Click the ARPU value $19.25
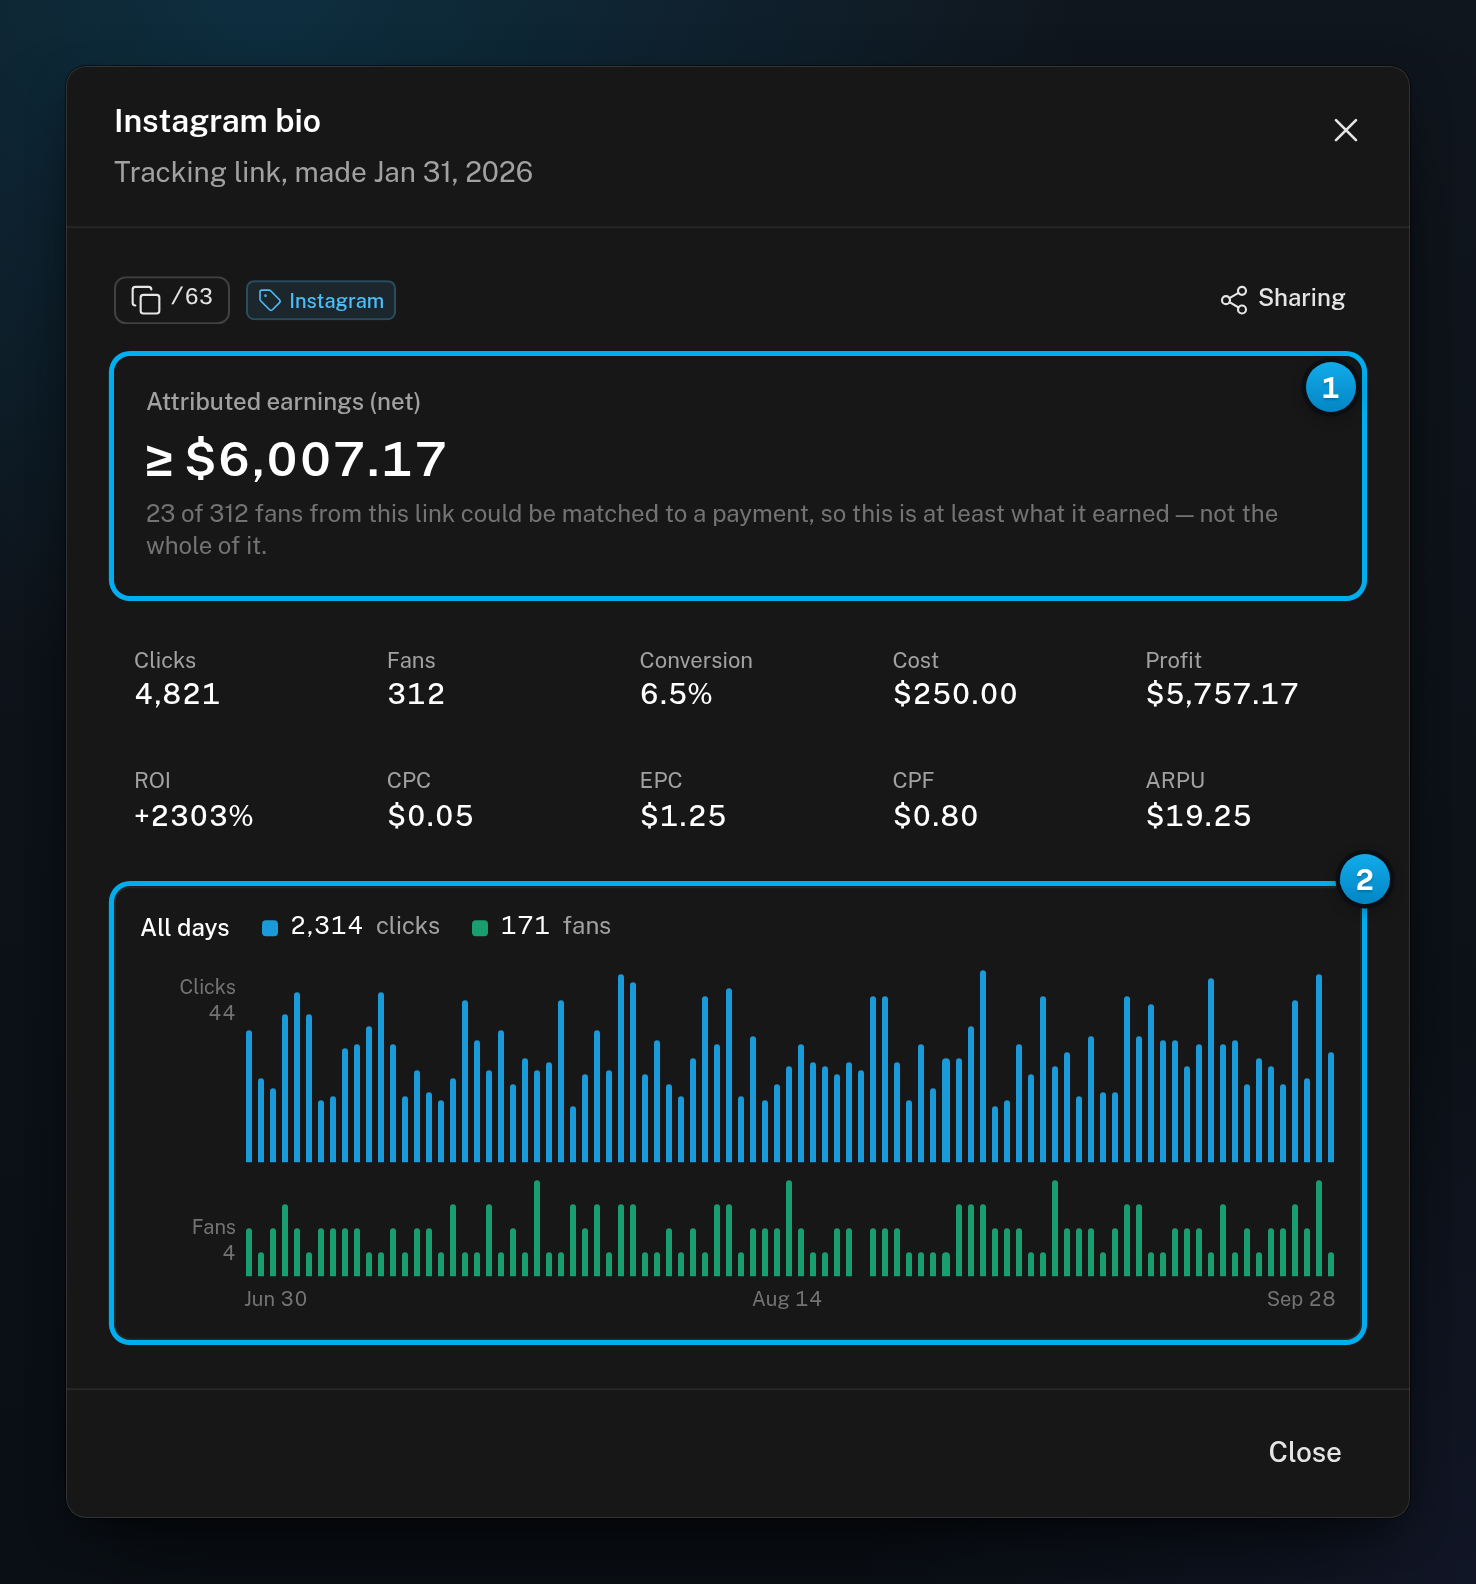 [1198, 816]
